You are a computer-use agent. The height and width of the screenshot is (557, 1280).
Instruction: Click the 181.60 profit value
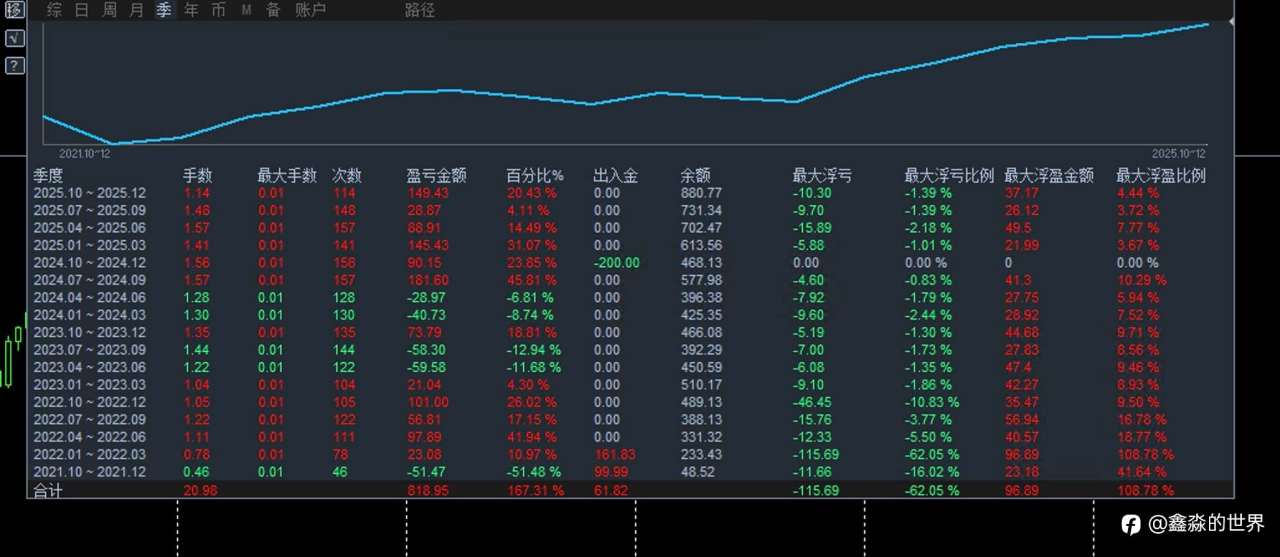pos(427,280)
